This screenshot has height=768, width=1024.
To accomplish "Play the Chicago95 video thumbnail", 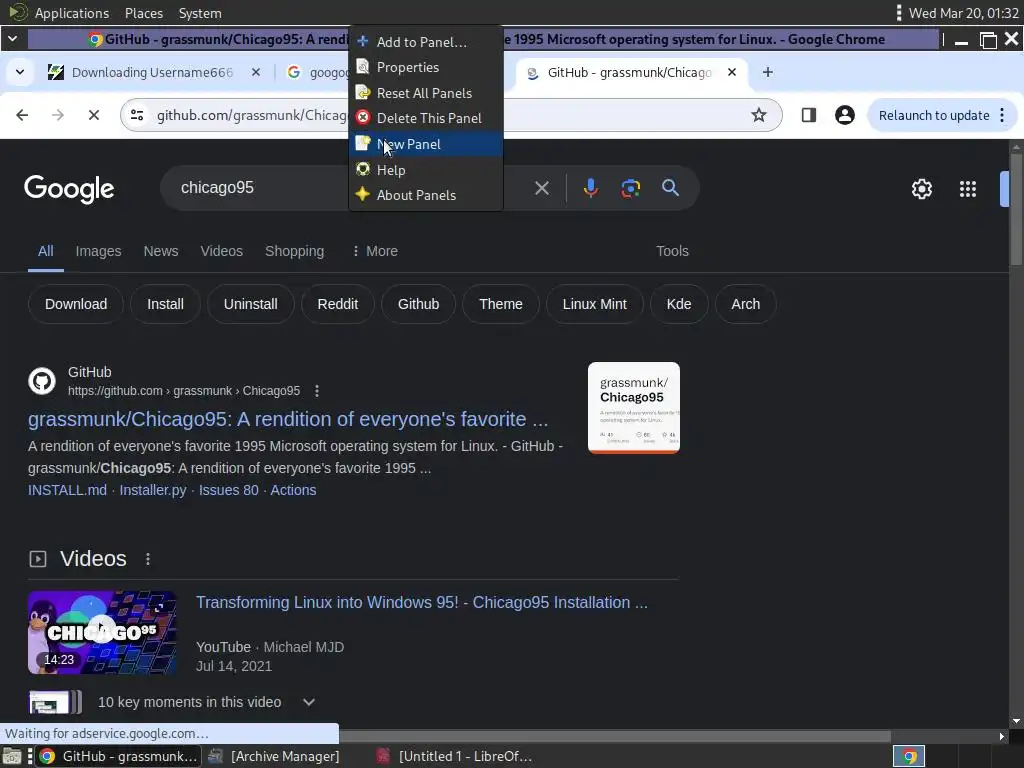I will point(102,632).
